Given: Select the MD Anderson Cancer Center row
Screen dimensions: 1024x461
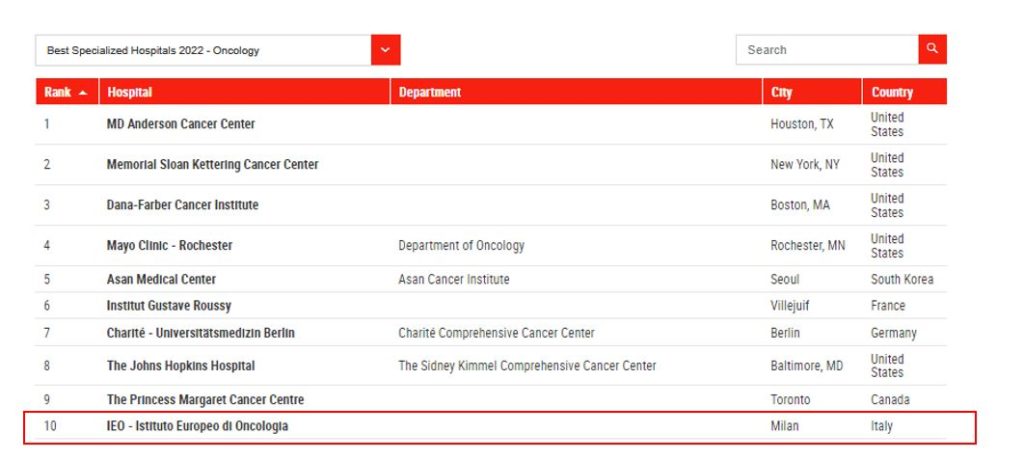Looking at the screenshot, I should [181, 124].
